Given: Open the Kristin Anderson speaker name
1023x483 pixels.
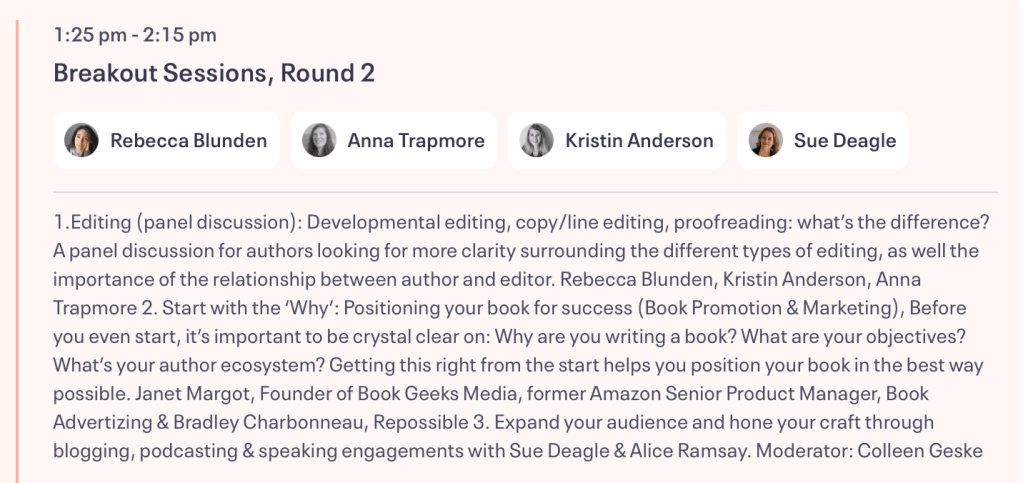Looking at the screenshot, I should point(639,140).
